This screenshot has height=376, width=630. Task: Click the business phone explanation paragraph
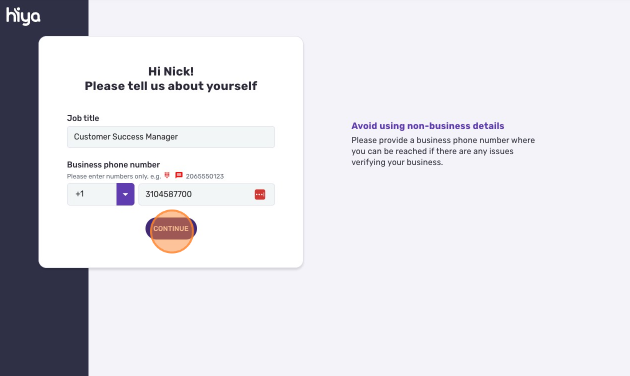click(443, 151)
